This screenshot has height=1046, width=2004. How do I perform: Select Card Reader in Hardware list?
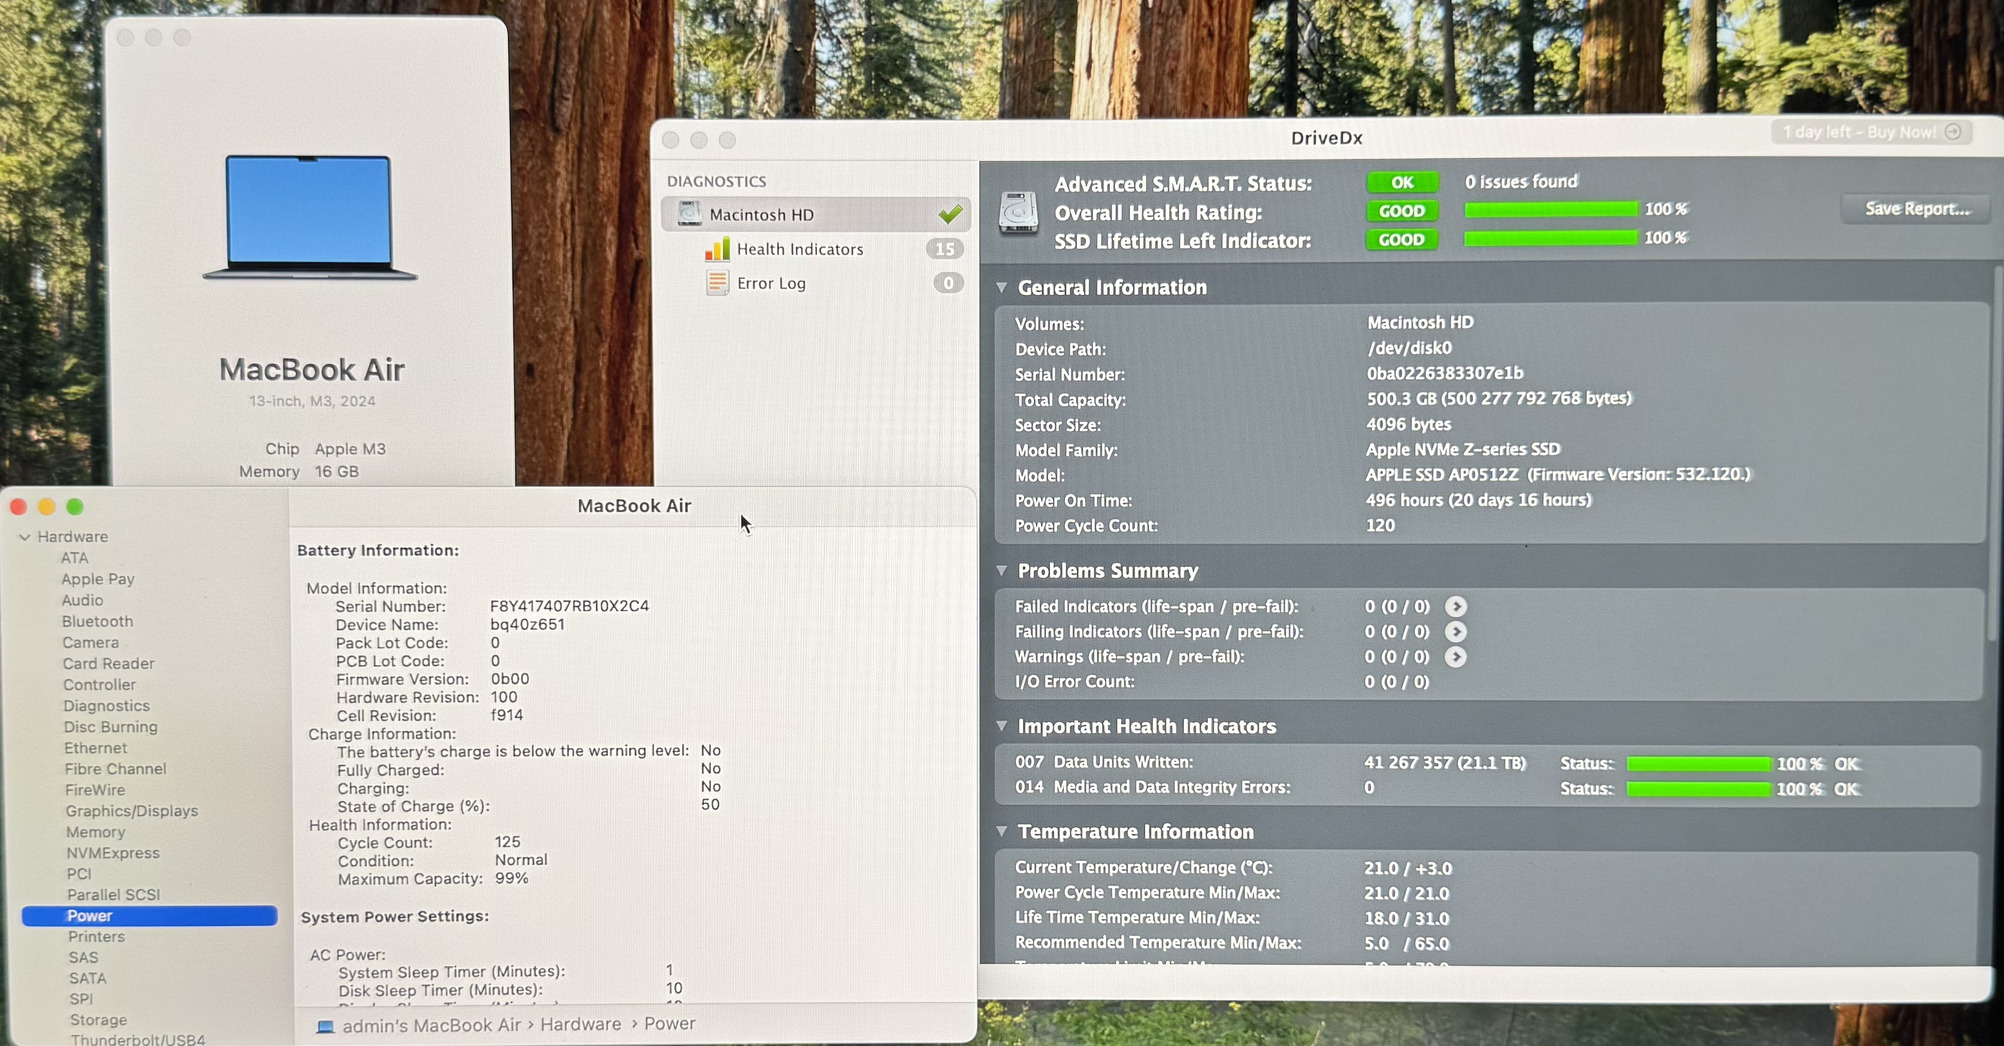click(108, 663)
